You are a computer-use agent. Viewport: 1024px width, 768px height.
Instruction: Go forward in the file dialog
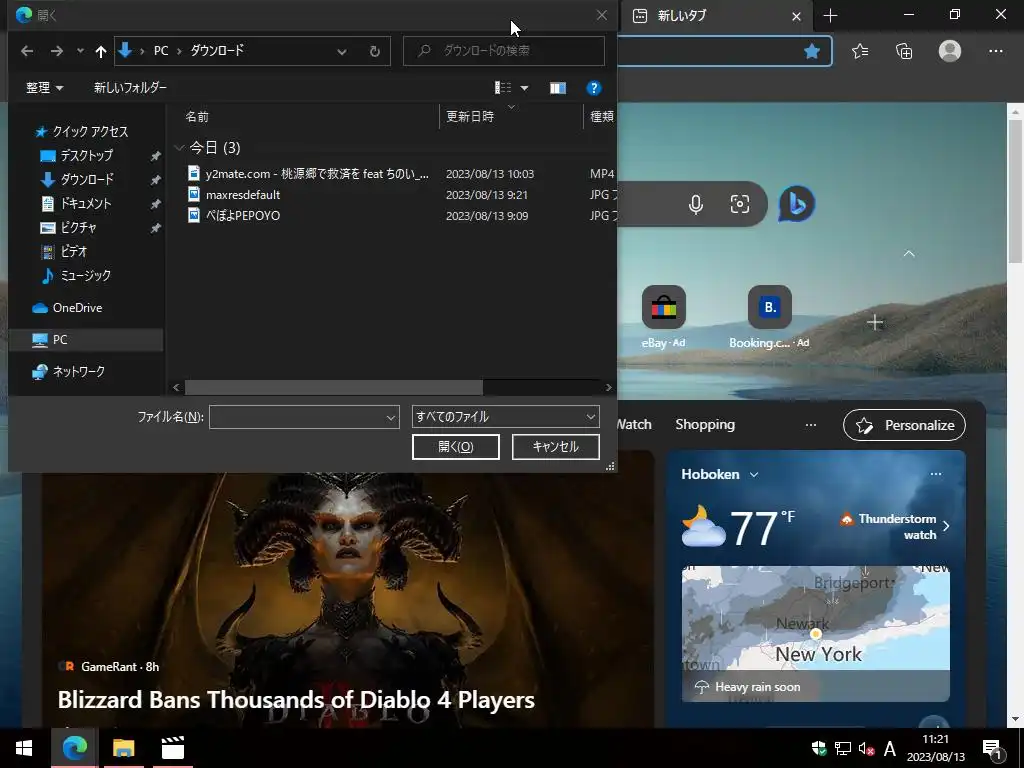pyautogui.click(x=57, y=51)
